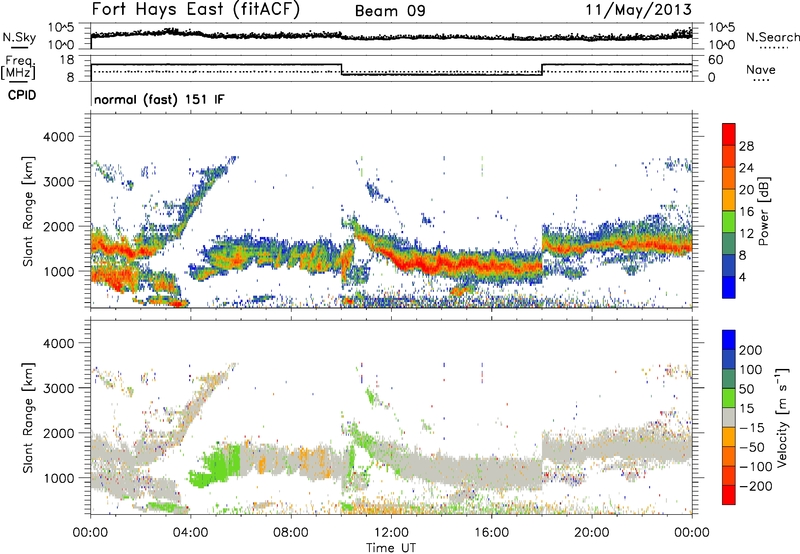Pick the red bottom segment of the Velocity colorbar
Viewport: 800px width, 554px height.
(x=729, y=495)
